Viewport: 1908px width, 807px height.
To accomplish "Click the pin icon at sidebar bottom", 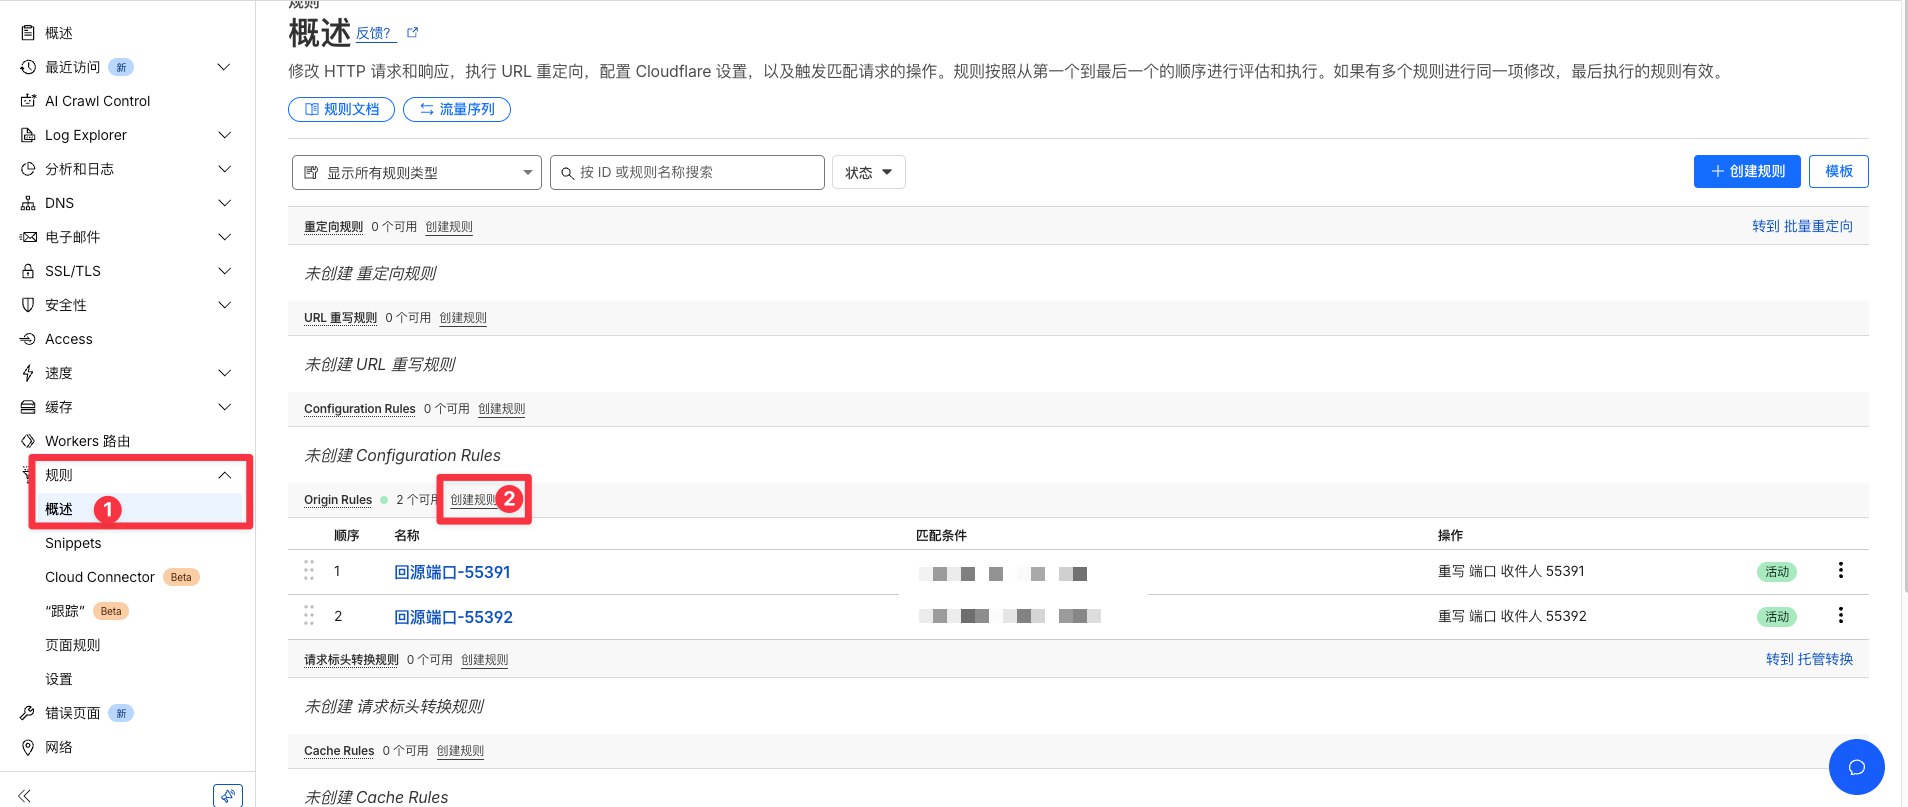I will click(228, 796).
